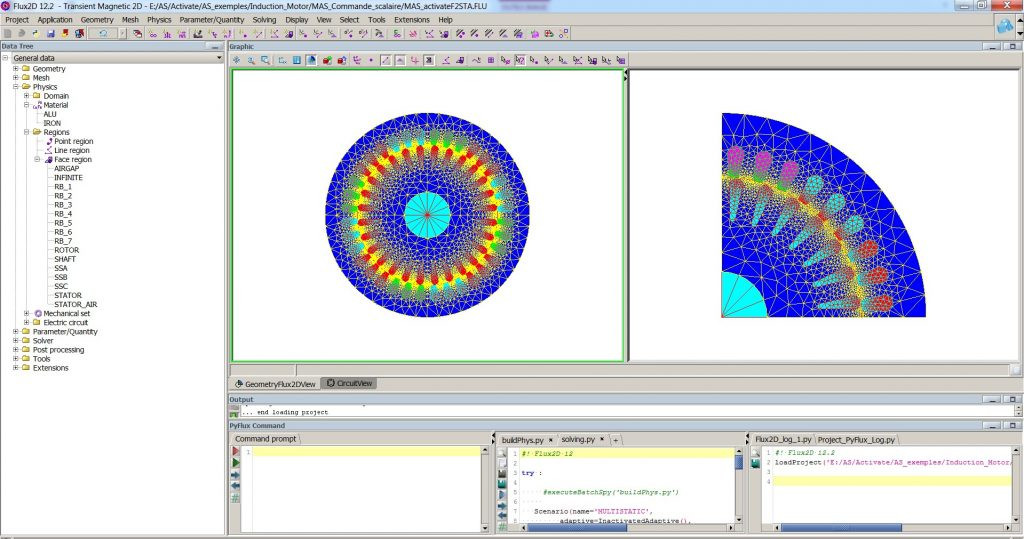Click the Save project icon in toolbar

click(x=49, y=33)
